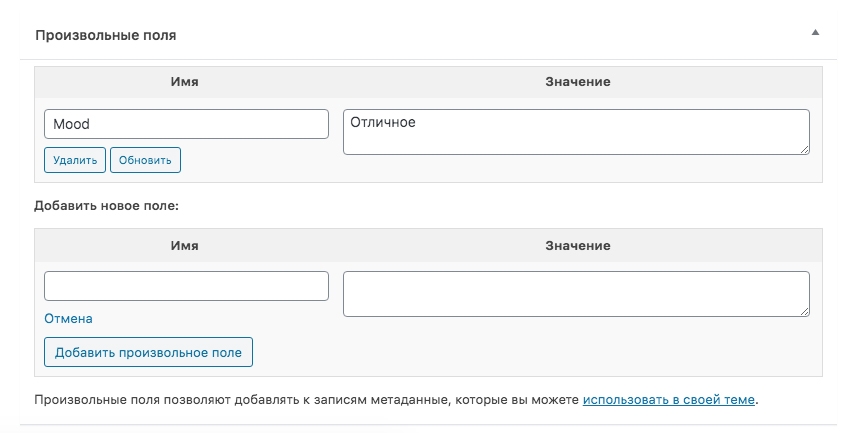Click resize handle of the Отличное textarea
This screenshot has height=433, width=855.
pyautogui.click(x=804, y=150)
